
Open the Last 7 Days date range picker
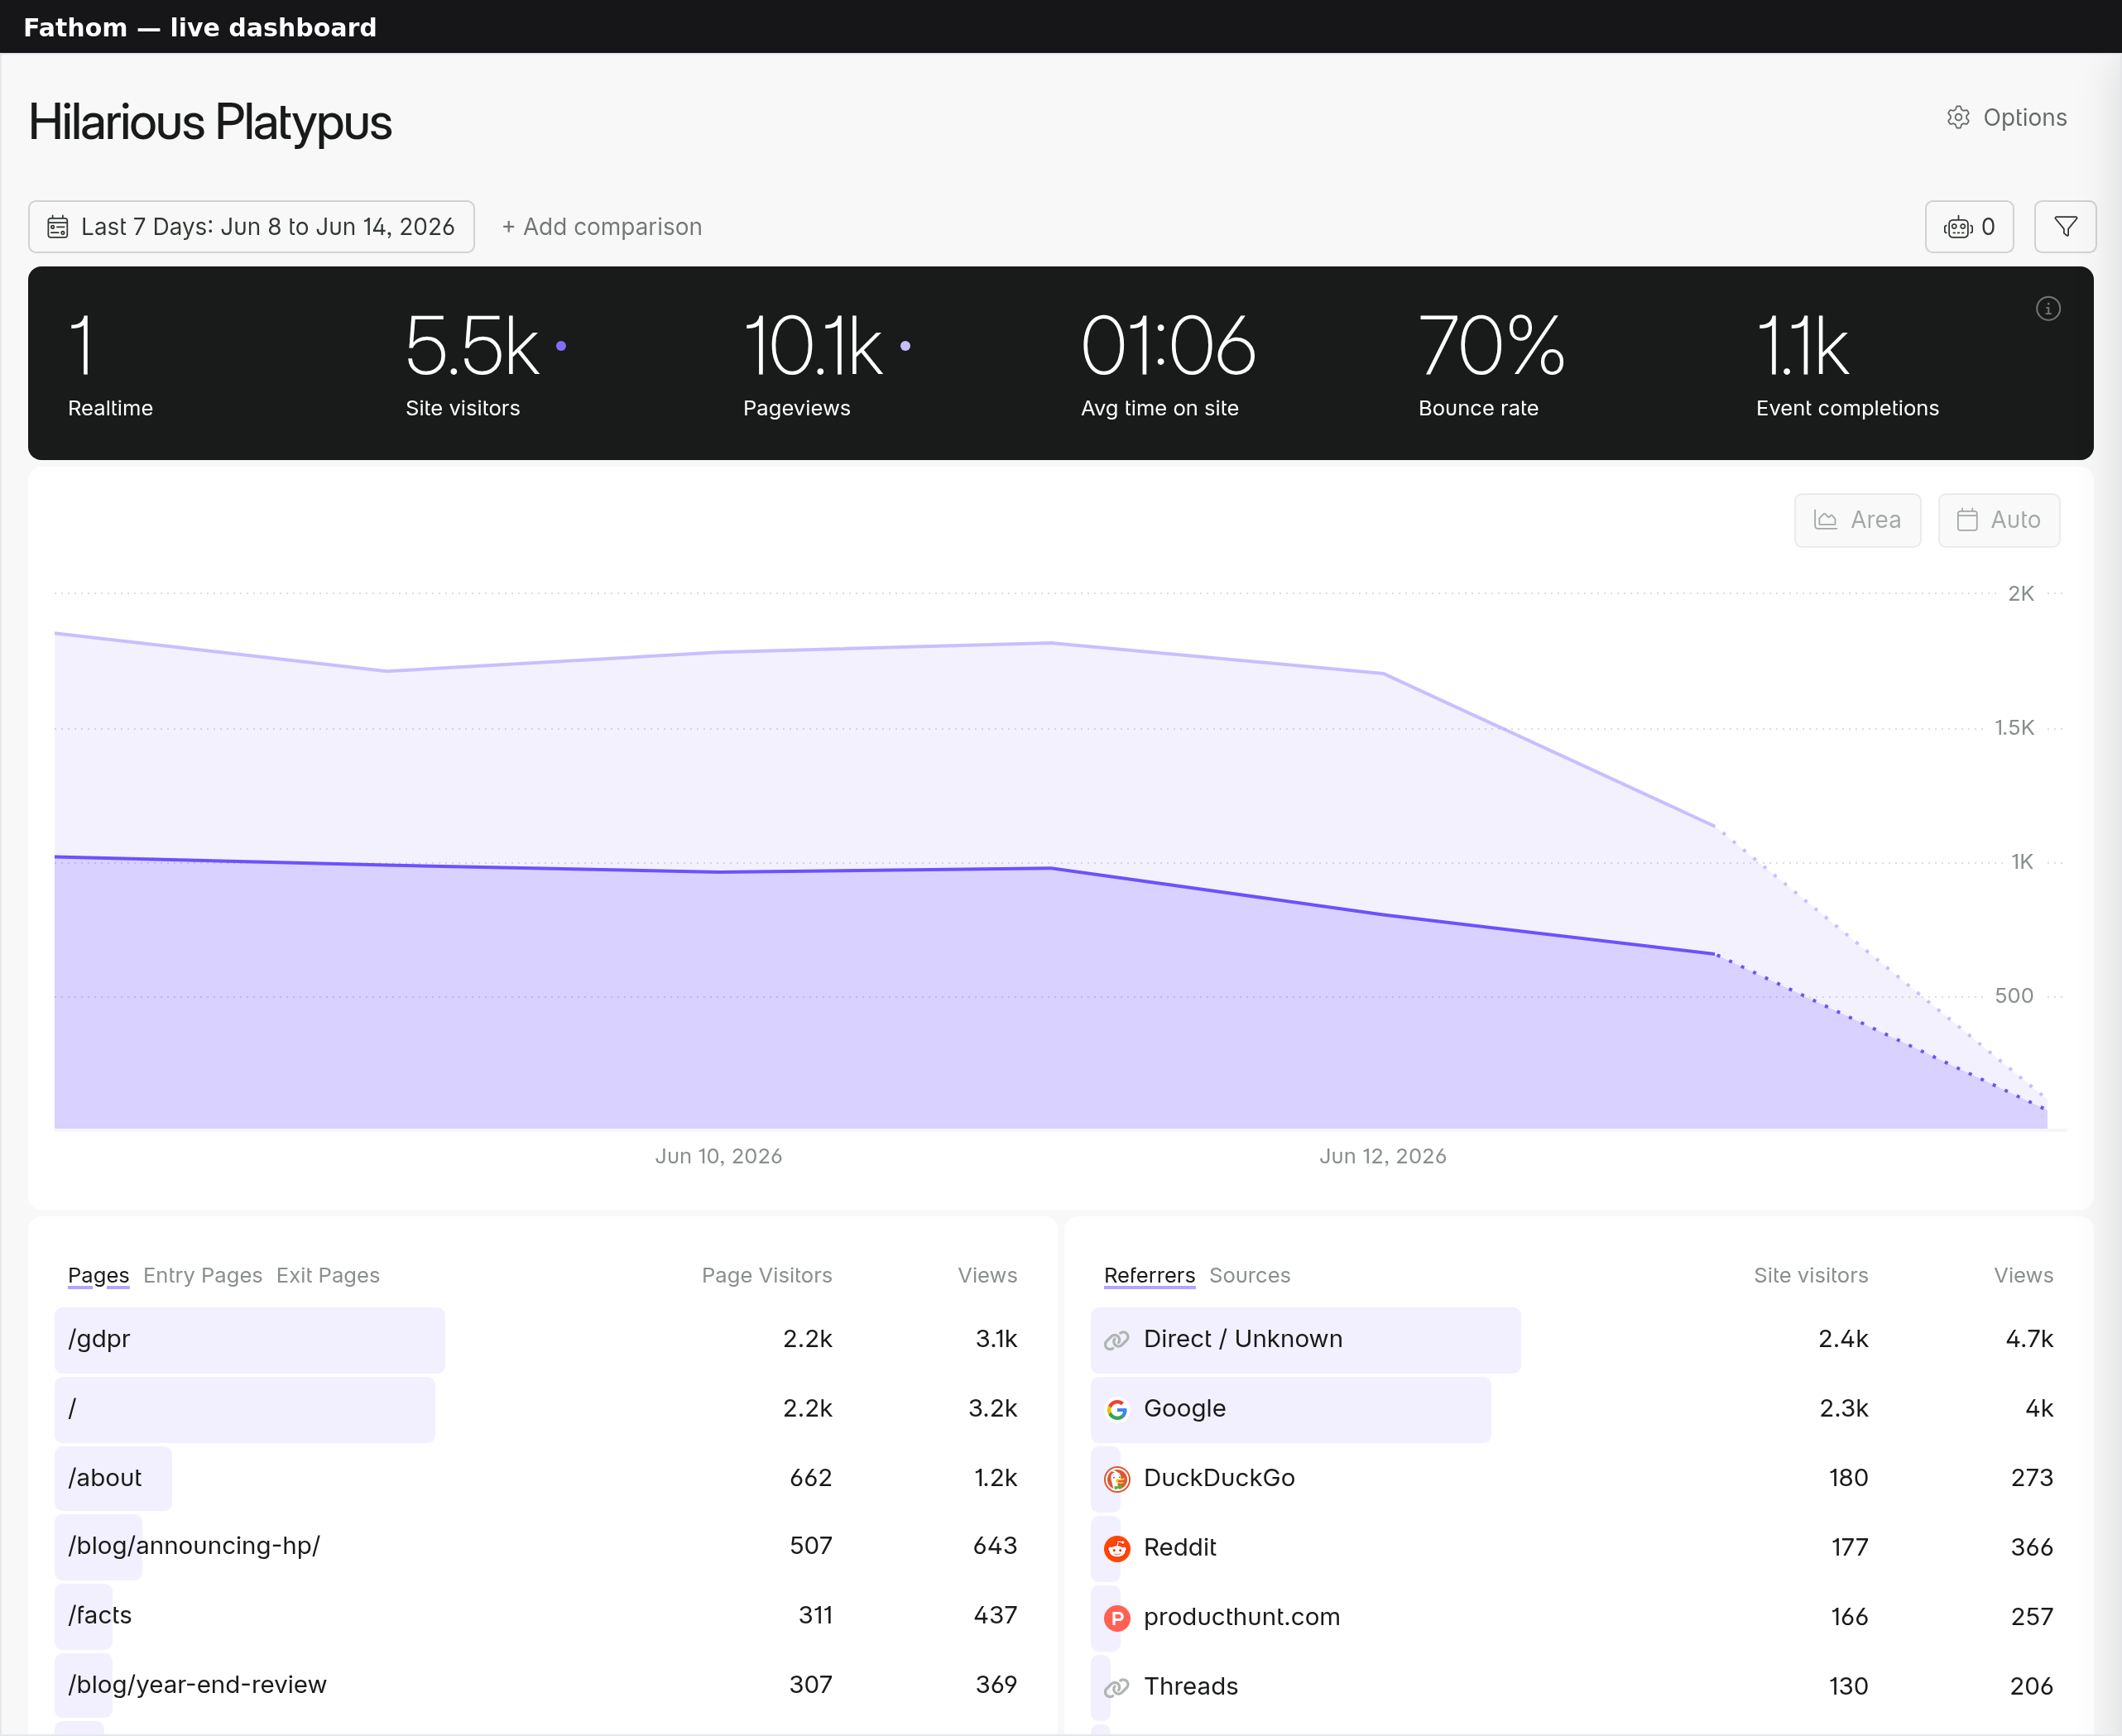pos(251,227)
